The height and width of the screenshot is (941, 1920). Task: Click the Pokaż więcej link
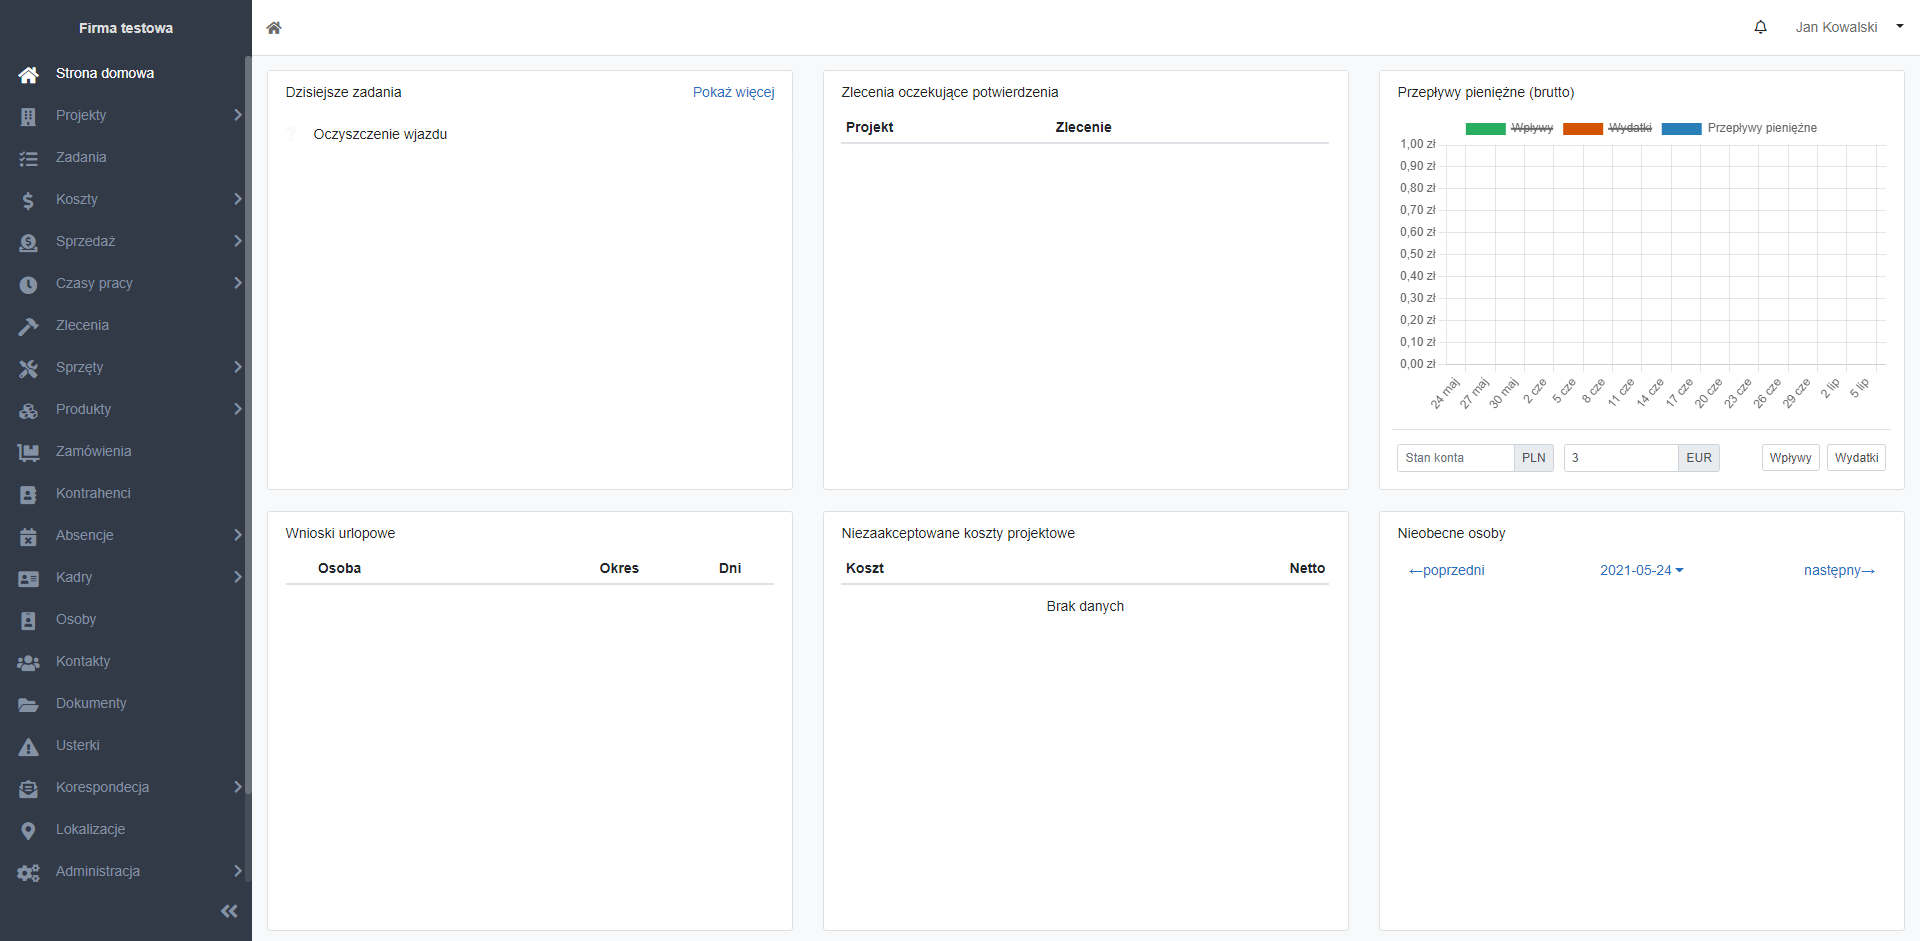click(x=733, y=92)
